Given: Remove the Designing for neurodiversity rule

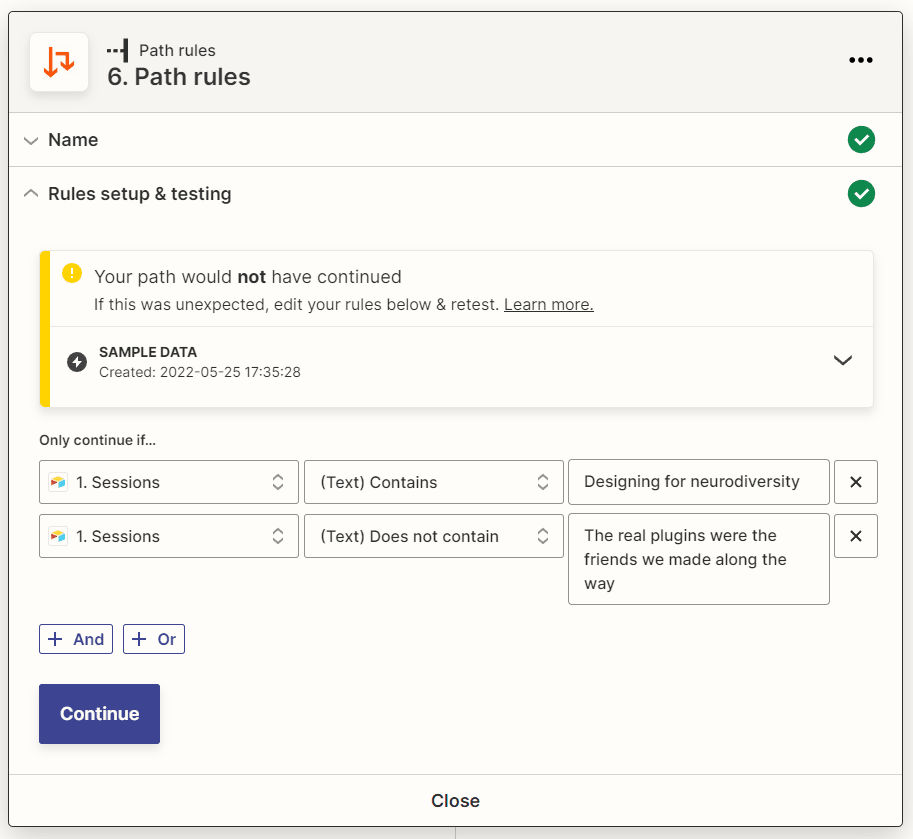Looking at the screenshot, I should tap(856, 482).
